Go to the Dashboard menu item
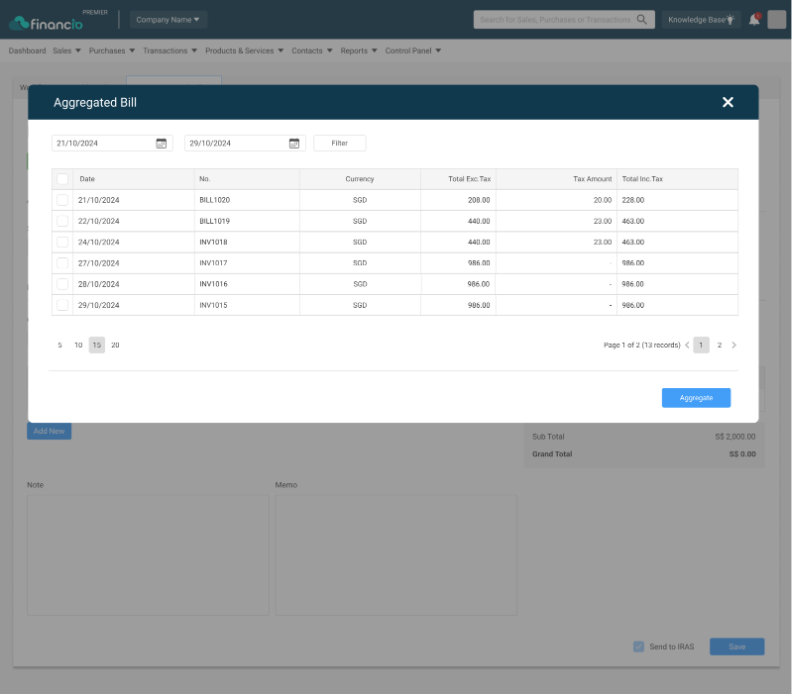792x694 pixels. click(27, 51)
